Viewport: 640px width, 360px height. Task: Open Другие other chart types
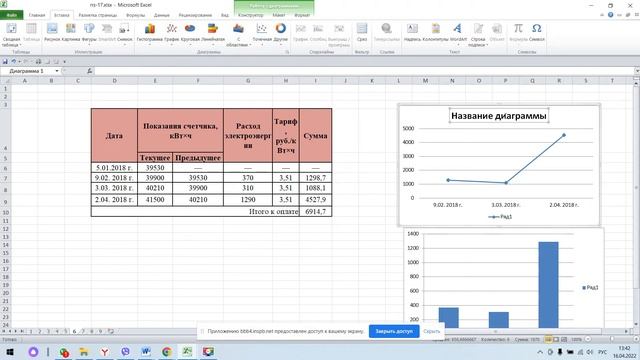coord(281,33)
